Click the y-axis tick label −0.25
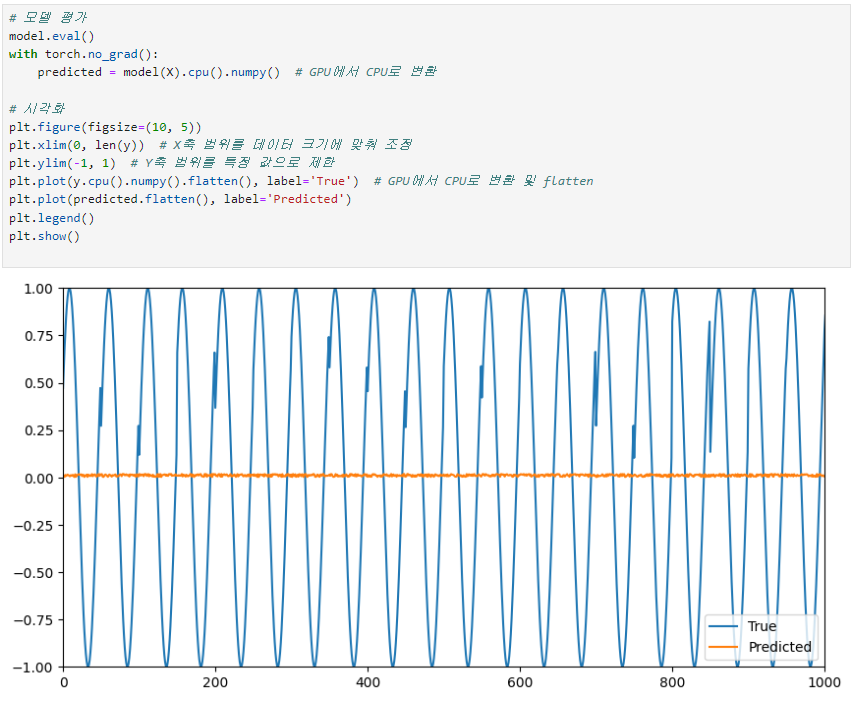 [33, 525]
